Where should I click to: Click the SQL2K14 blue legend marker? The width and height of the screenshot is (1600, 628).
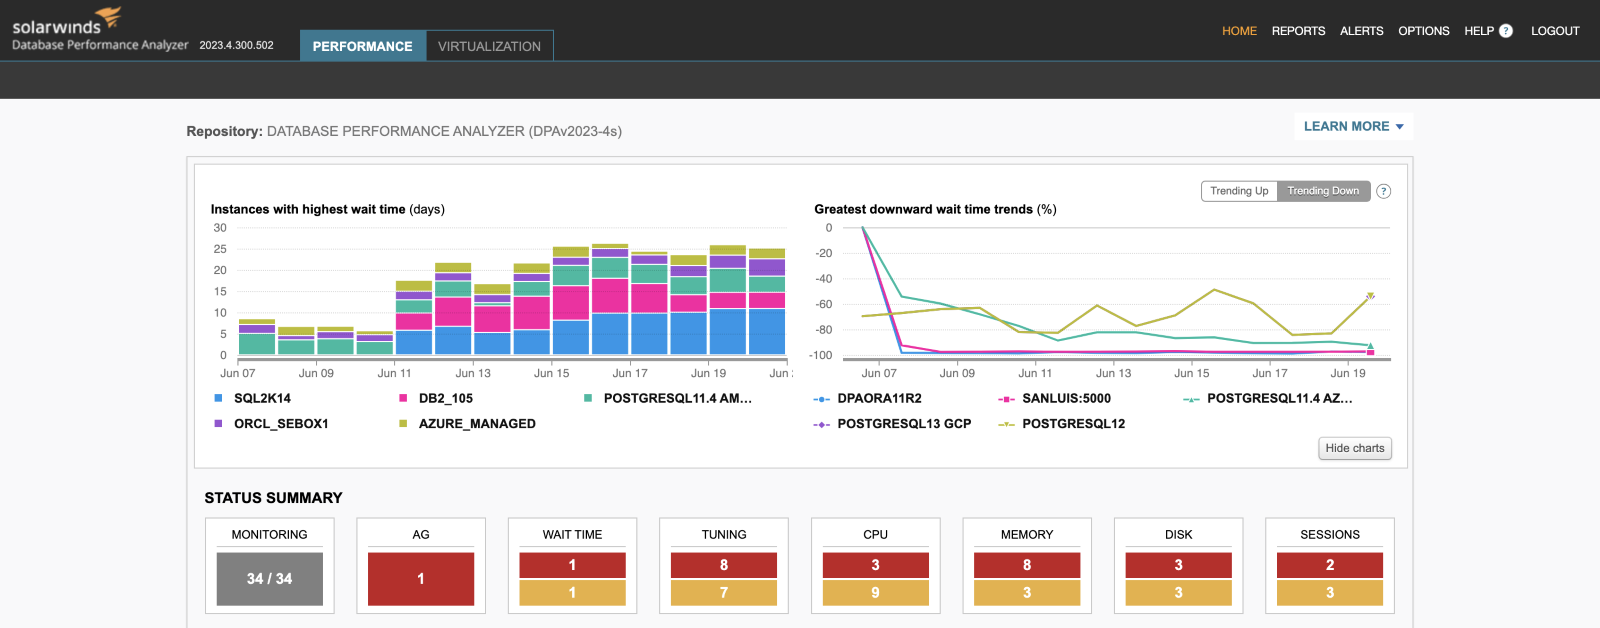pyautogui.click(x=218, y=398)
